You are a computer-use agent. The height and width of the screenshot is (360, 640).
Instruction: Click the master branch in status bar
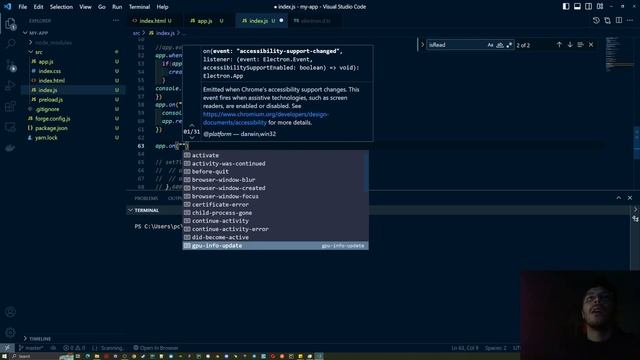pos(31,348)
